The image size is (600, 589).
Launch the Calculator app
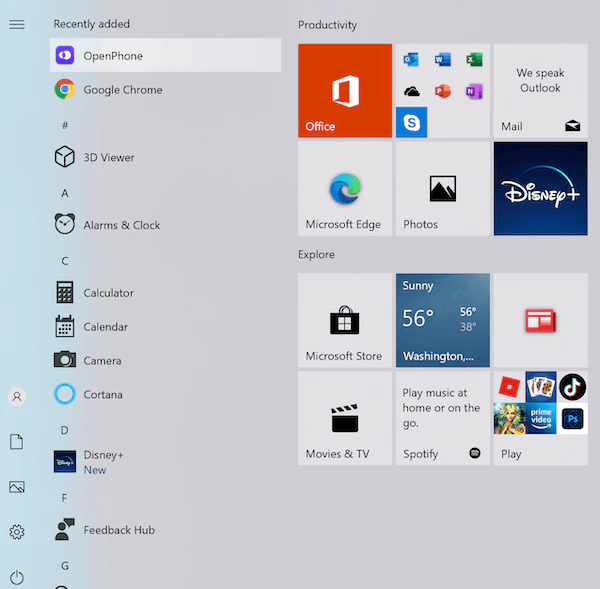[x=165, y=293]
